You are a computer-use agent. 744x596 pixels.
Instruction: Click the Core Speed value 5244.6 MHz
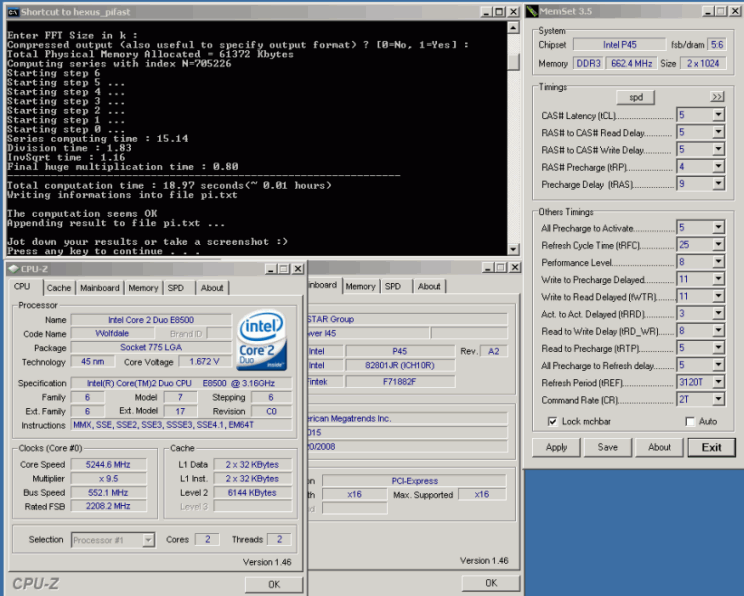point(108,465)
